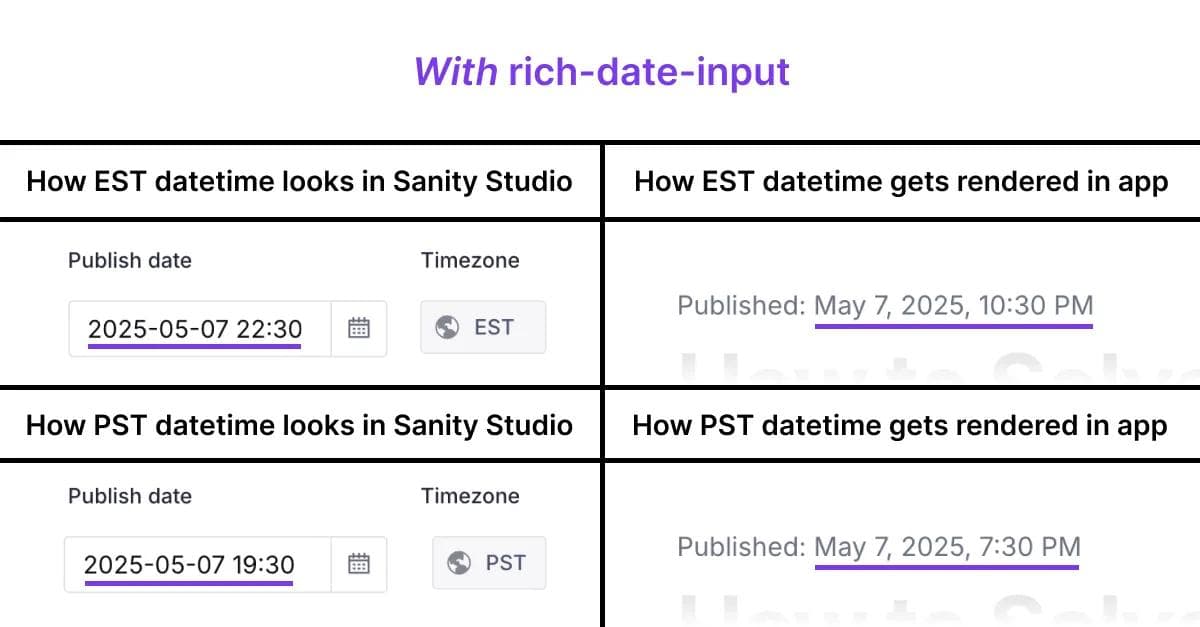Click the Publish date label in the PST panel

(130, 495)
